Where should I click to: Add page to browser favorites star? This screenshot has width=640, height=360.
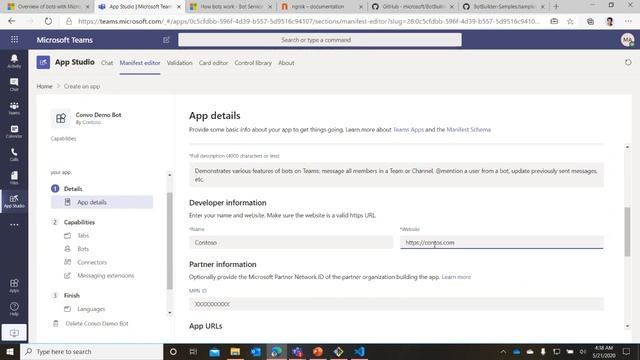click(x=570, y=21)
